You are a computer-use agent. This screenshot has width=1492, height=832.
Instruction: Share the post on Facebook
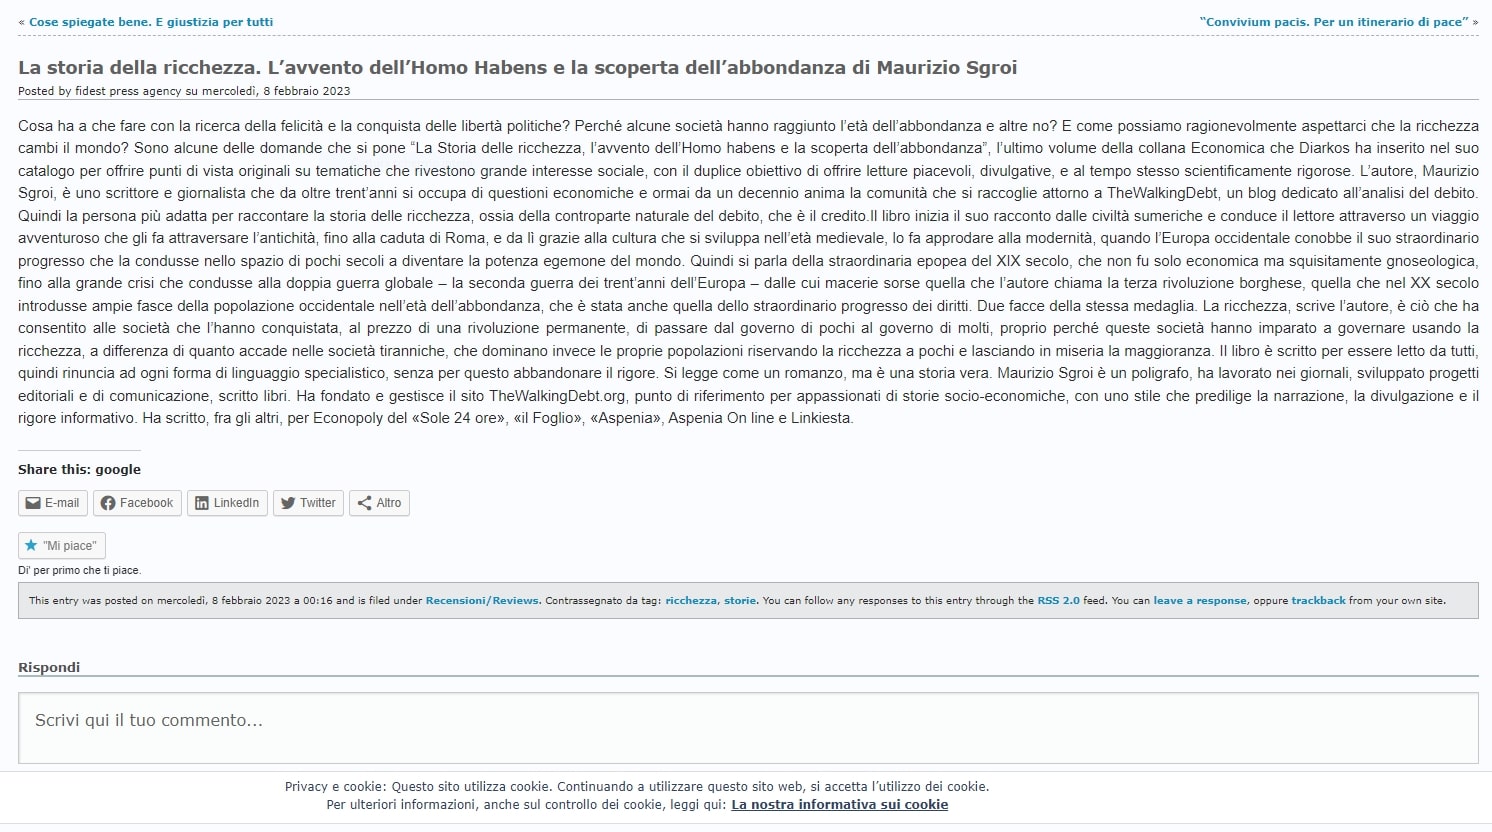pyautogui.click(x=137, y=503)
